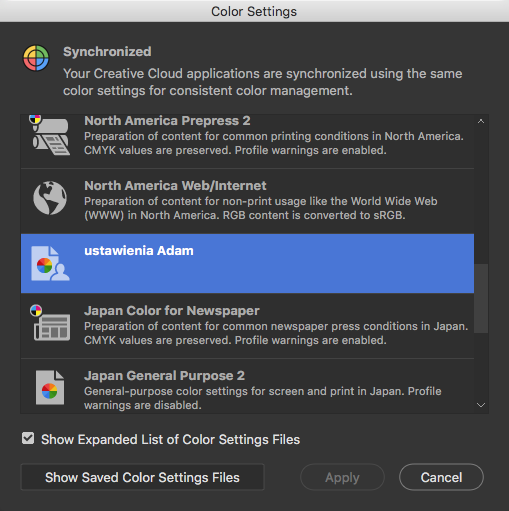Choose the ustawienia Adam settings entry
The width and height of the screenshot is (509, 511).
pos(247,263)
